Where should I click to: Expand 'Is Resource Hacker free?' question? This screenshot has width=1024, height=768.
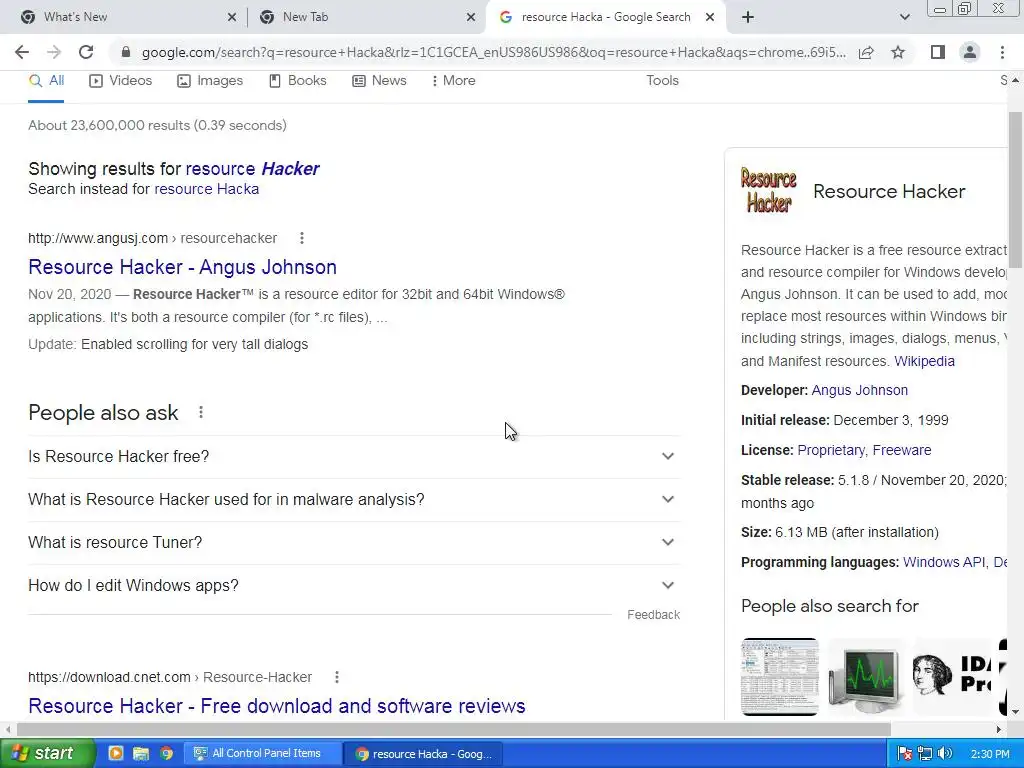(x=354, y=456)
